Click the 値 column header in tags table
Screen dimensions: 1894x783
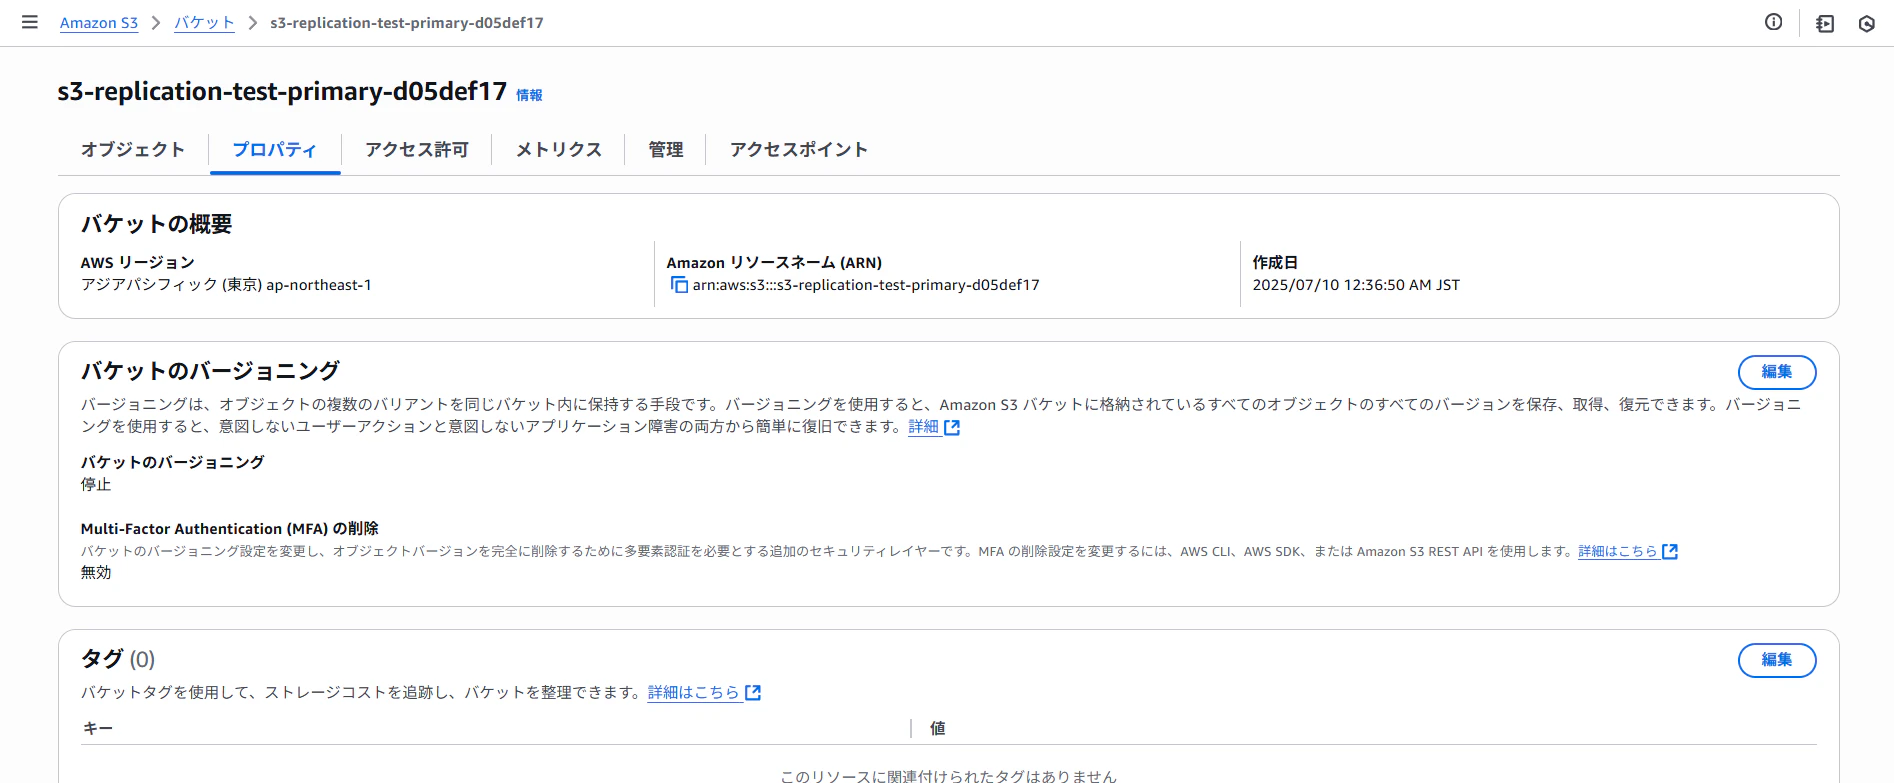937,728
